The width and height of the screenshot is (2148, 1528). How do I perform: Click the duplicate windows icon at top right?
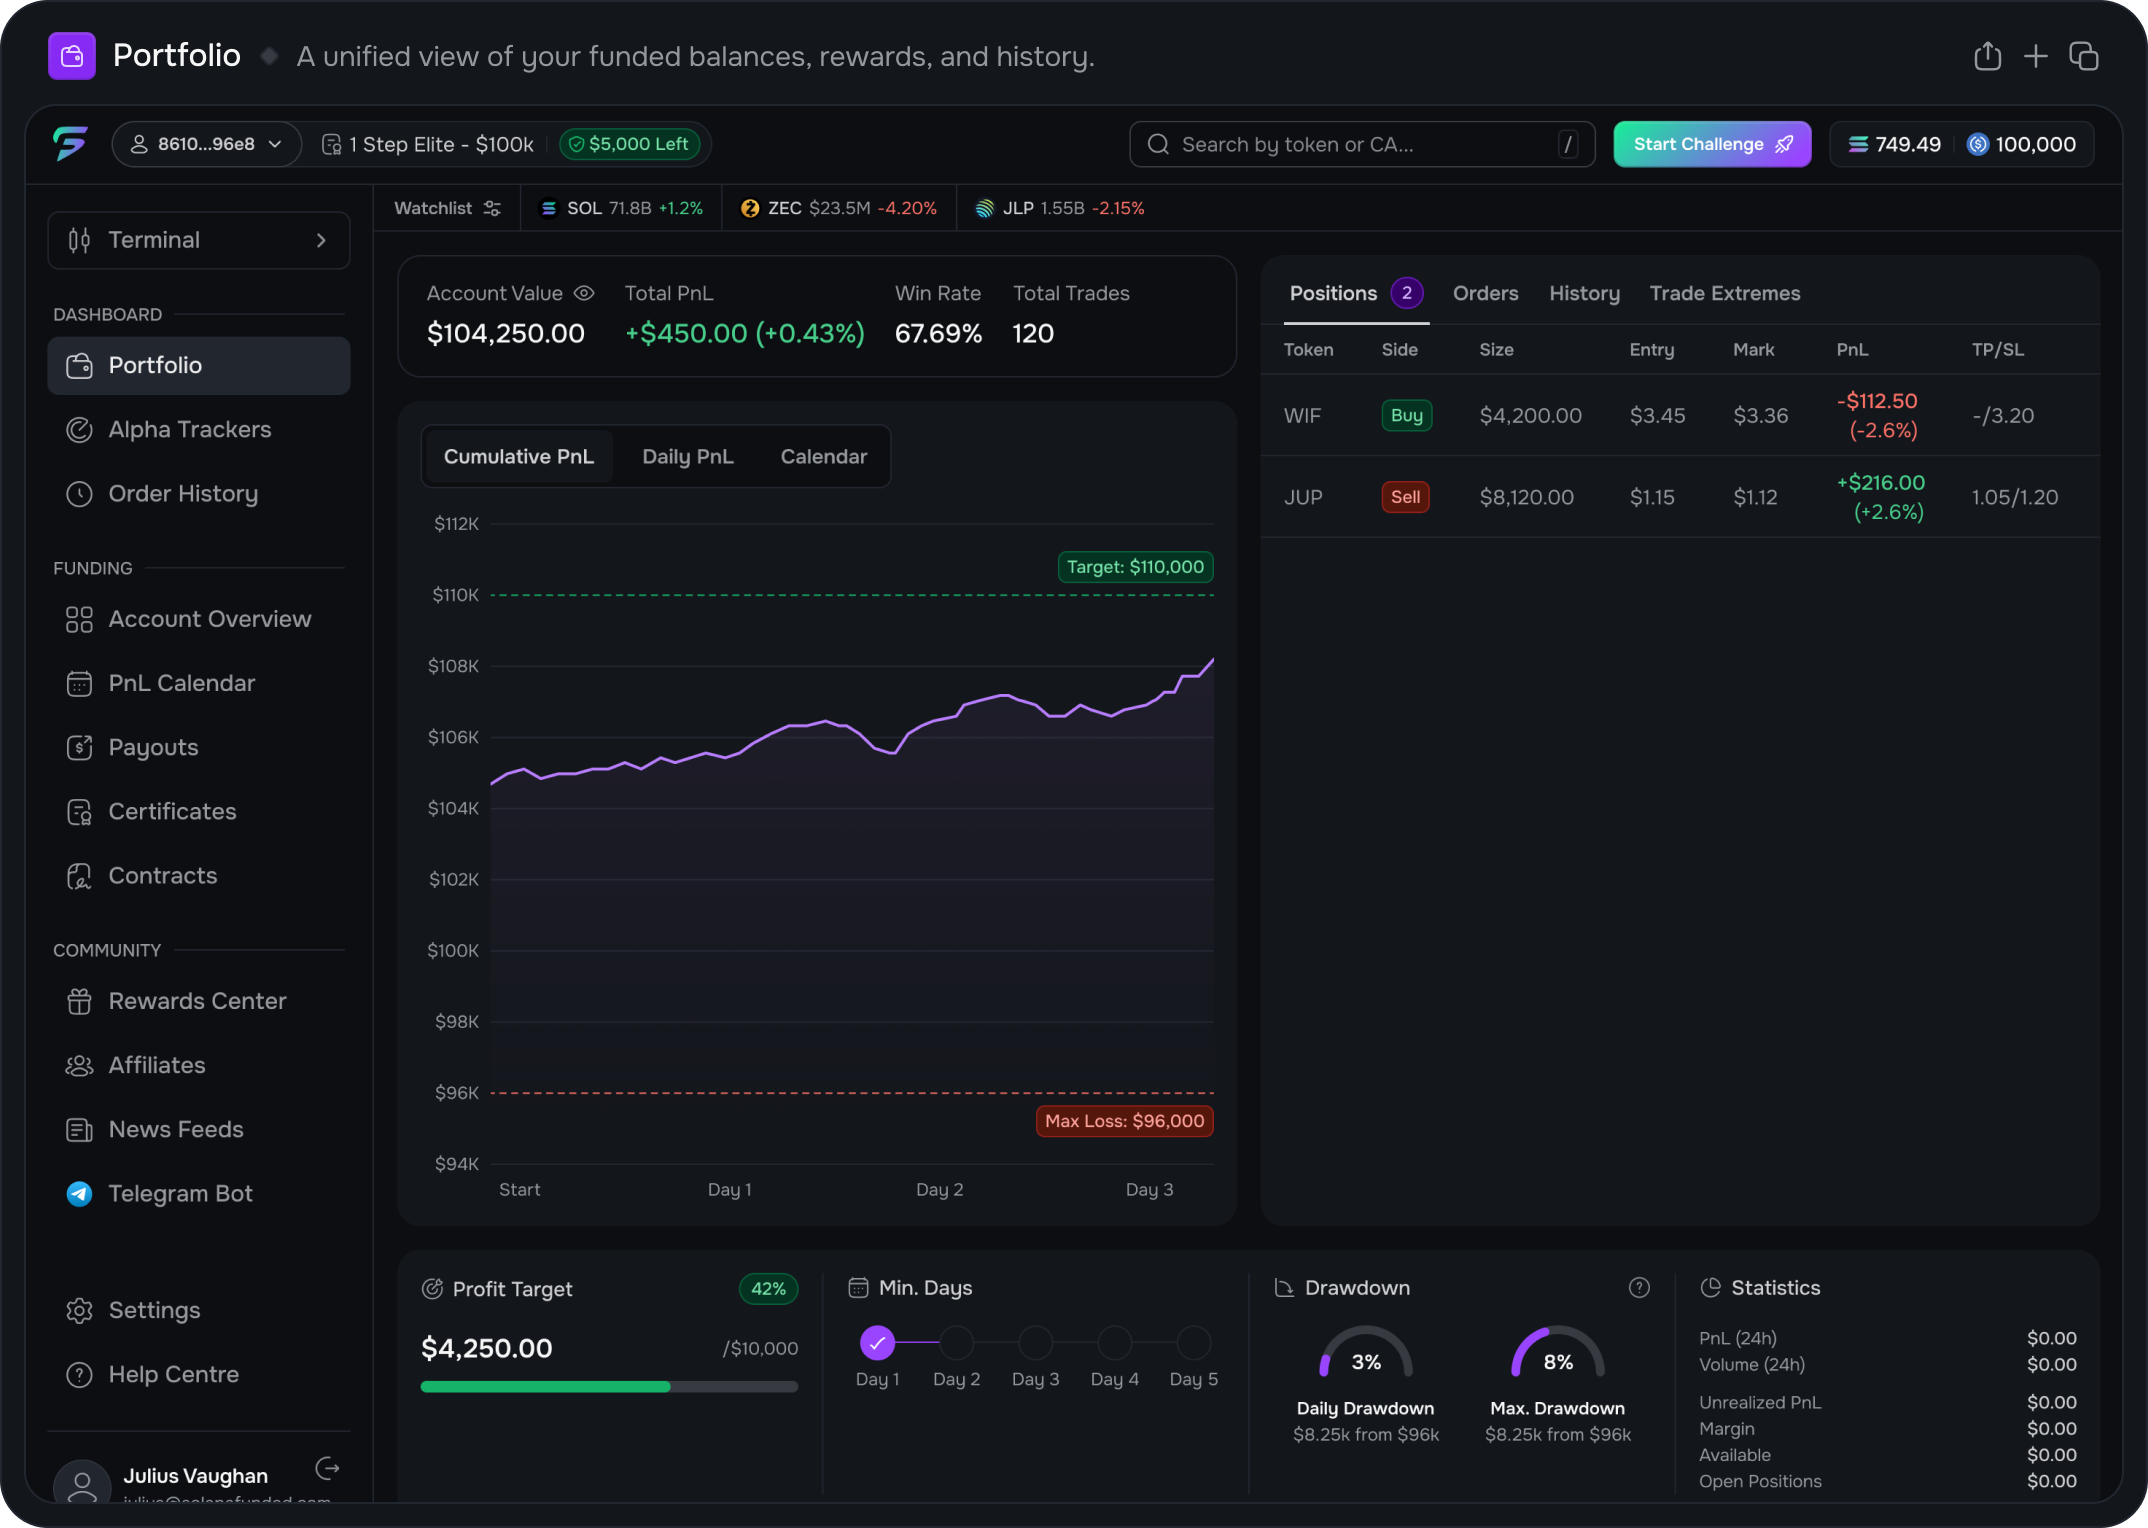coord(2083,57)
